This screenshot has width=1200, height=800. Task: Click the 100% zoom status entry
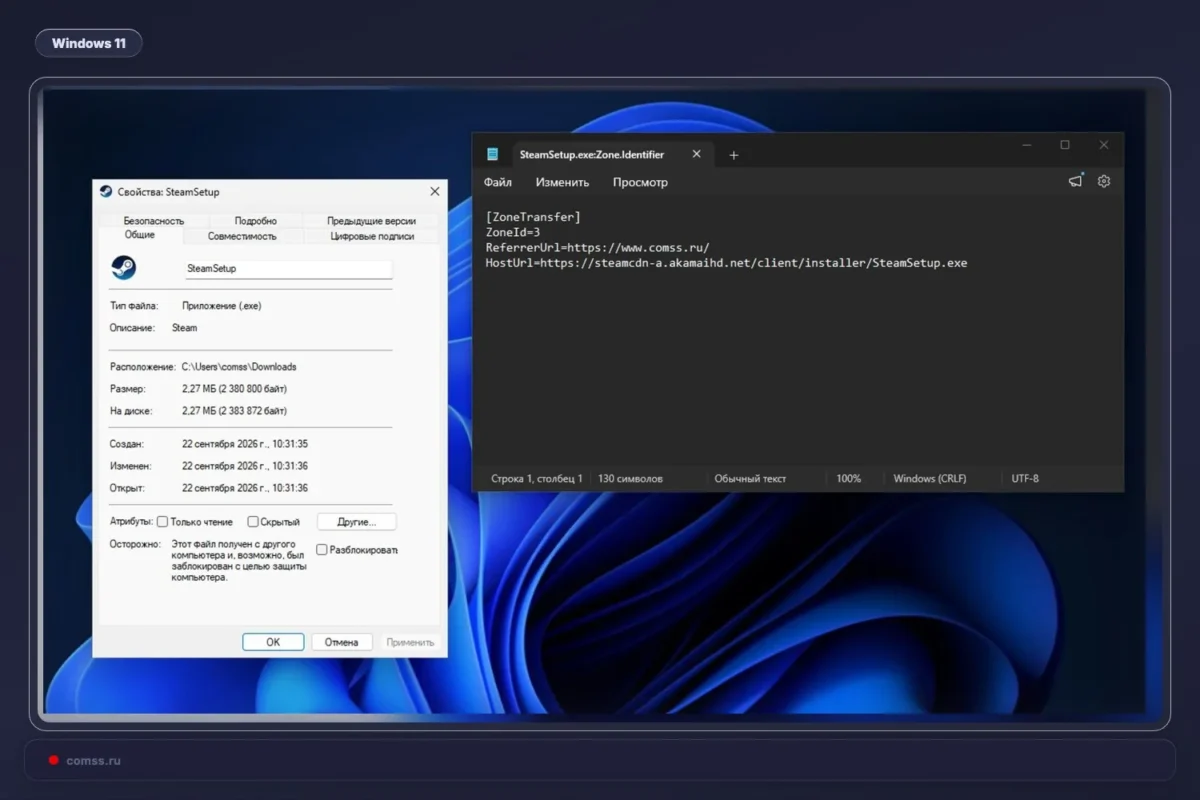point(849,479)
